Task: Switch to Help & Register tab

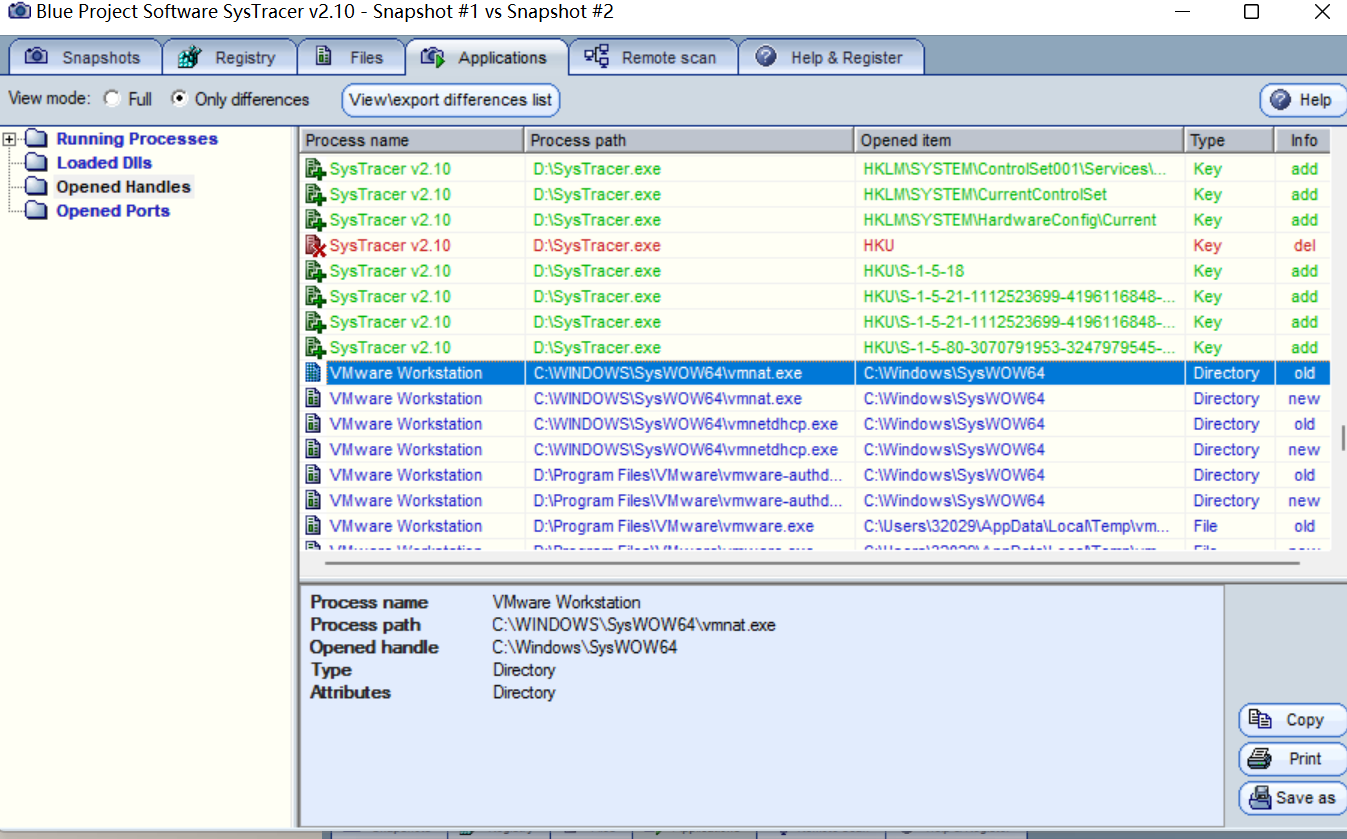Action: coord(831,57)
